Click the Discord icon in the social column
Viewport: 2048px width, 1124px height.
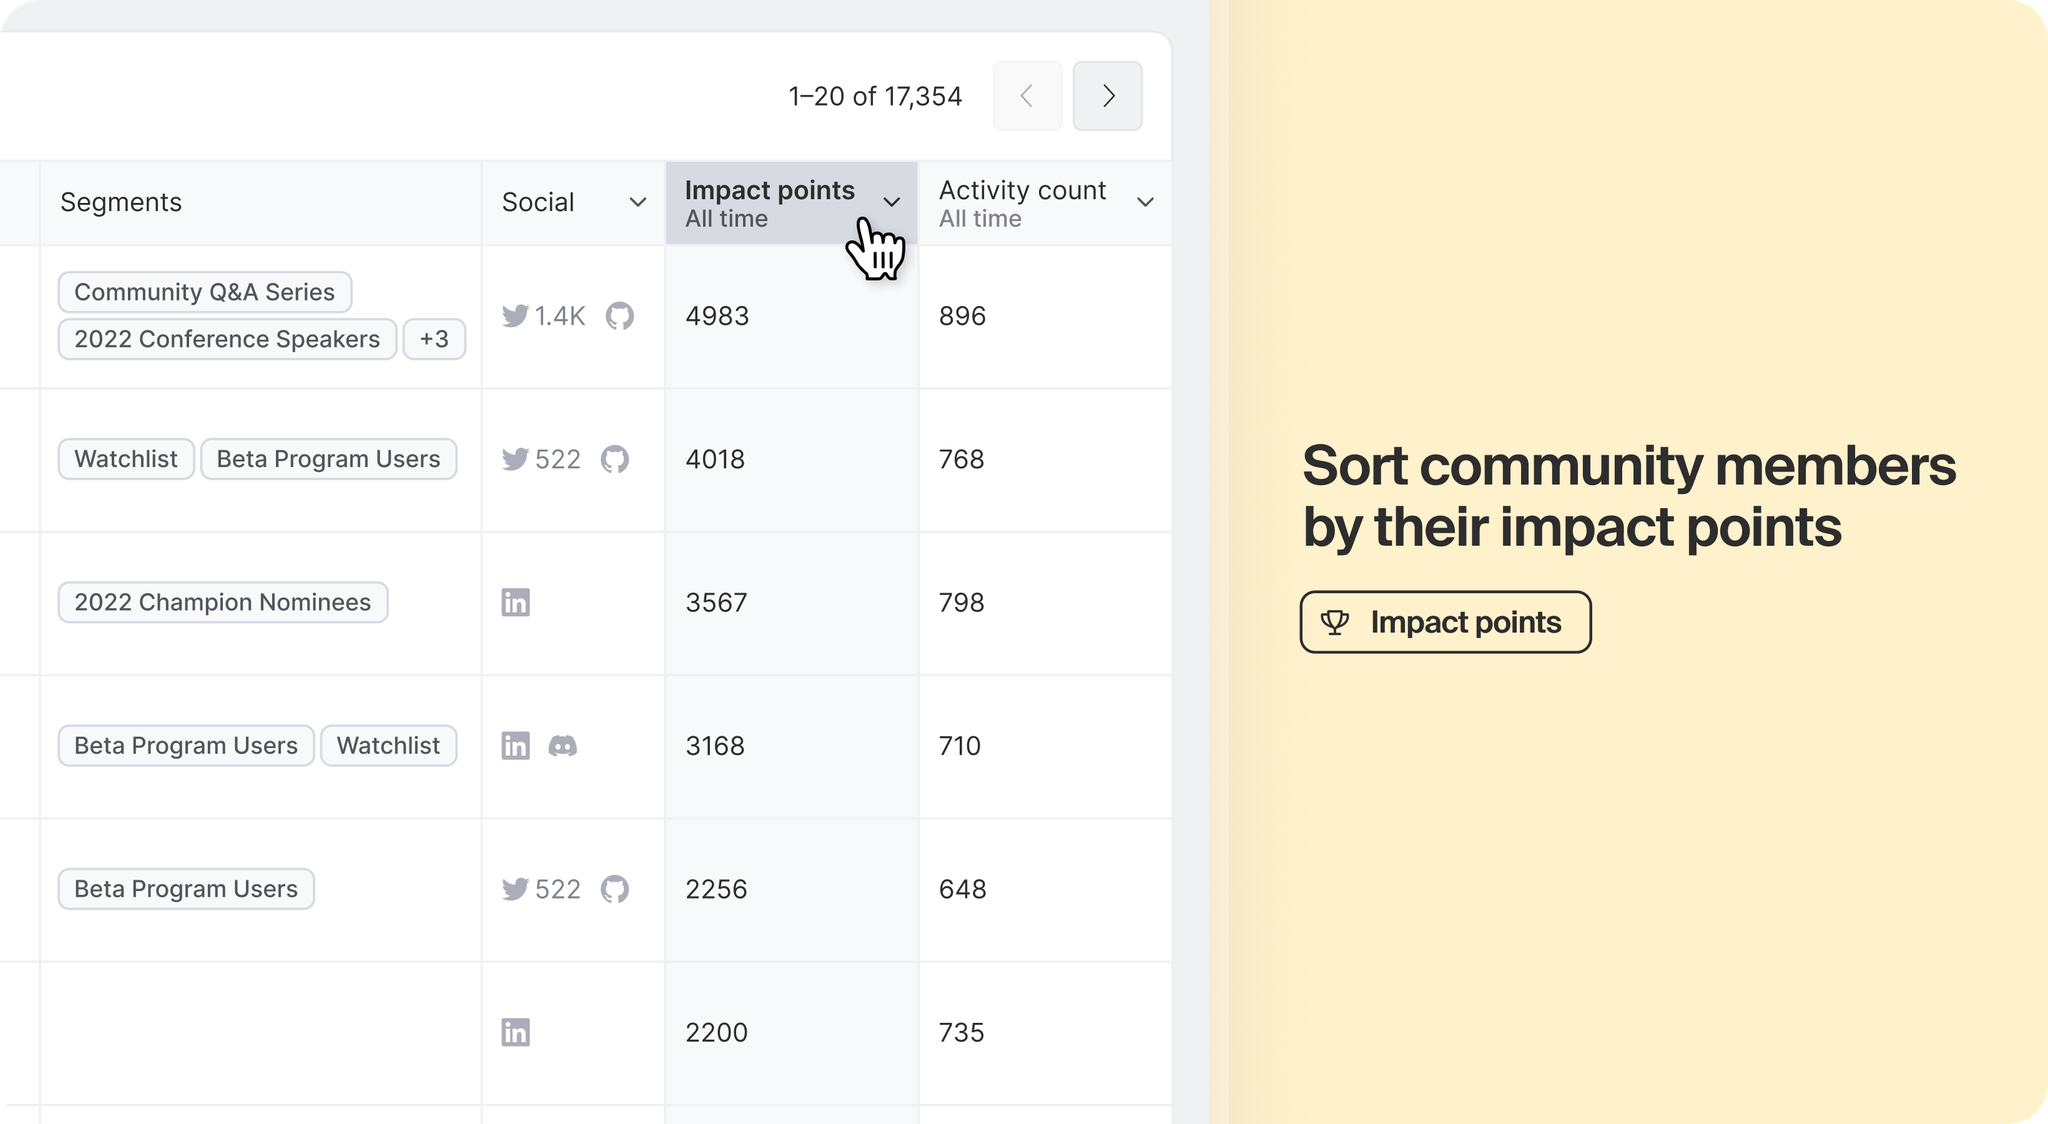(x=563, y=746)
